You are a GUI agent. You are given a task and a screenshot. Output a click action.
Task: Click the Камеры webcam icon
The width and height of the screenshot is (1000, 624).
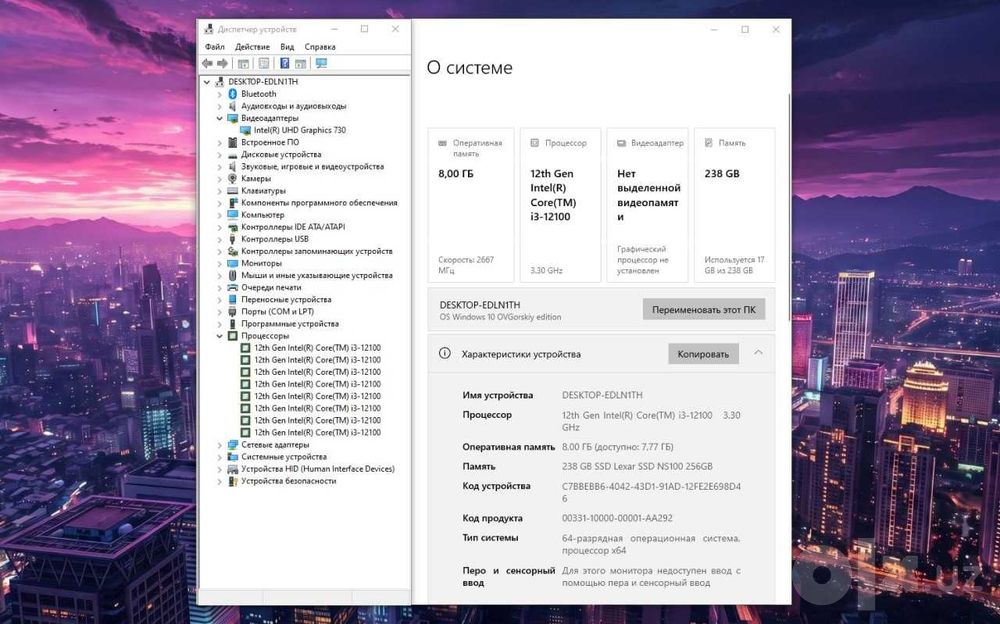tap(233, 179)
